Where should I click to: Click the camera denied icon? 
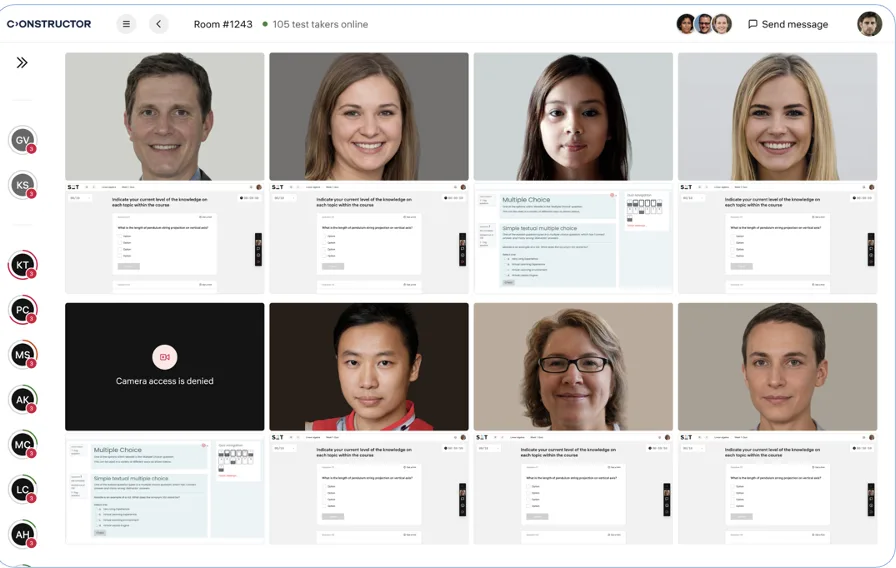pos(165,357)
